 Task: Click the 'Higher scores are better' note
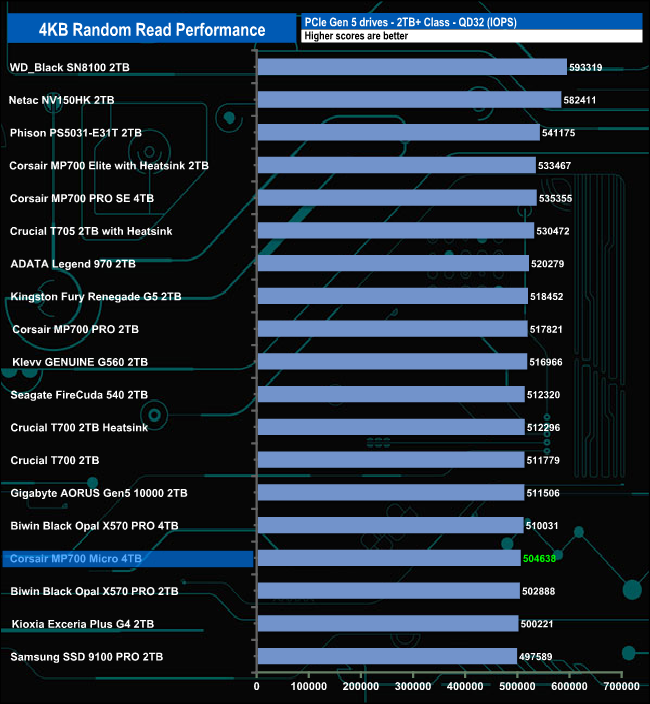pos(356,36)
